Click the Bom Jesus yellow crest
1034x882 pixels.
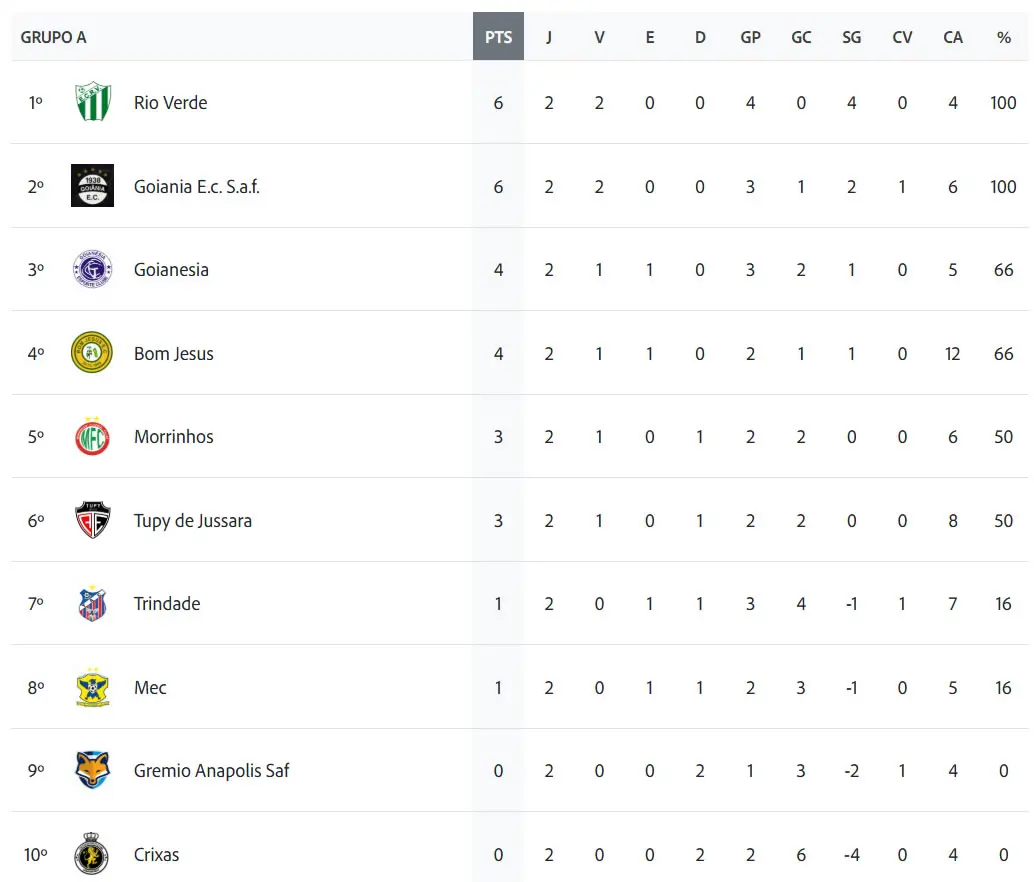point(92,352)
